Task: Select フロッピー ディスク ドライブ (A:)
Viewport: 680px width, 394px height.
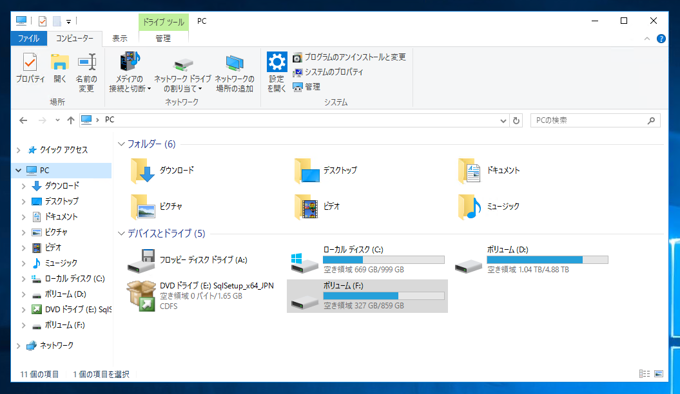Action: (187, 260)
